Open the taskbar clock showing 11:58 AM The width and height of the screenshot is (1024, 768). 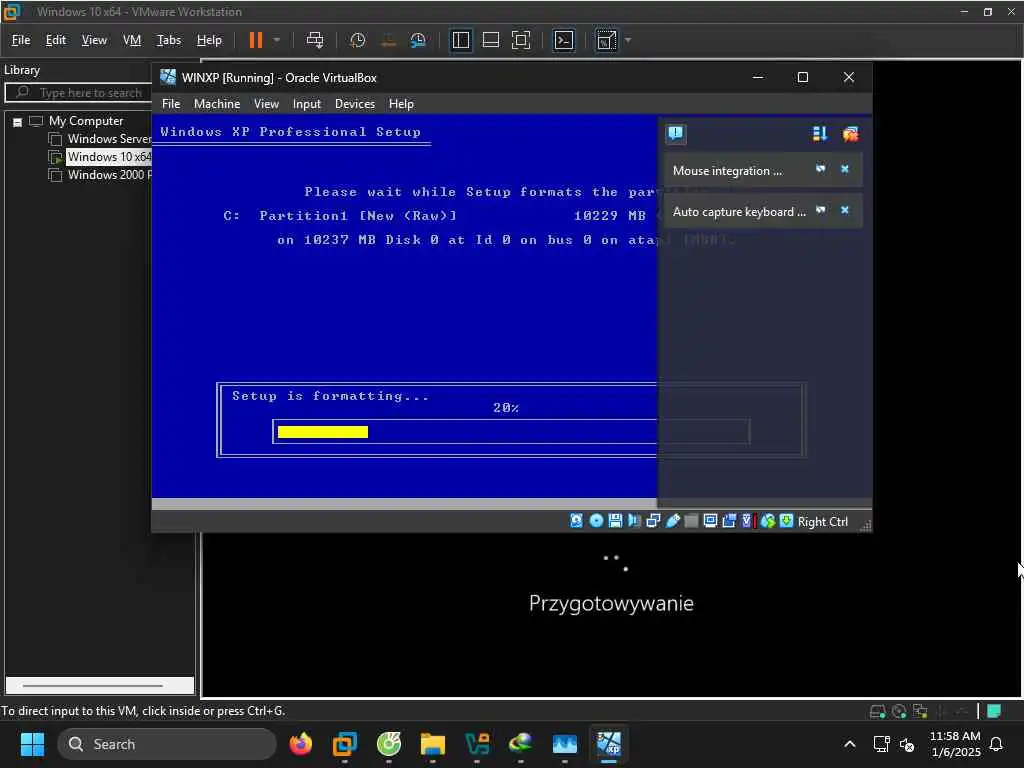[x=955, y=744]
